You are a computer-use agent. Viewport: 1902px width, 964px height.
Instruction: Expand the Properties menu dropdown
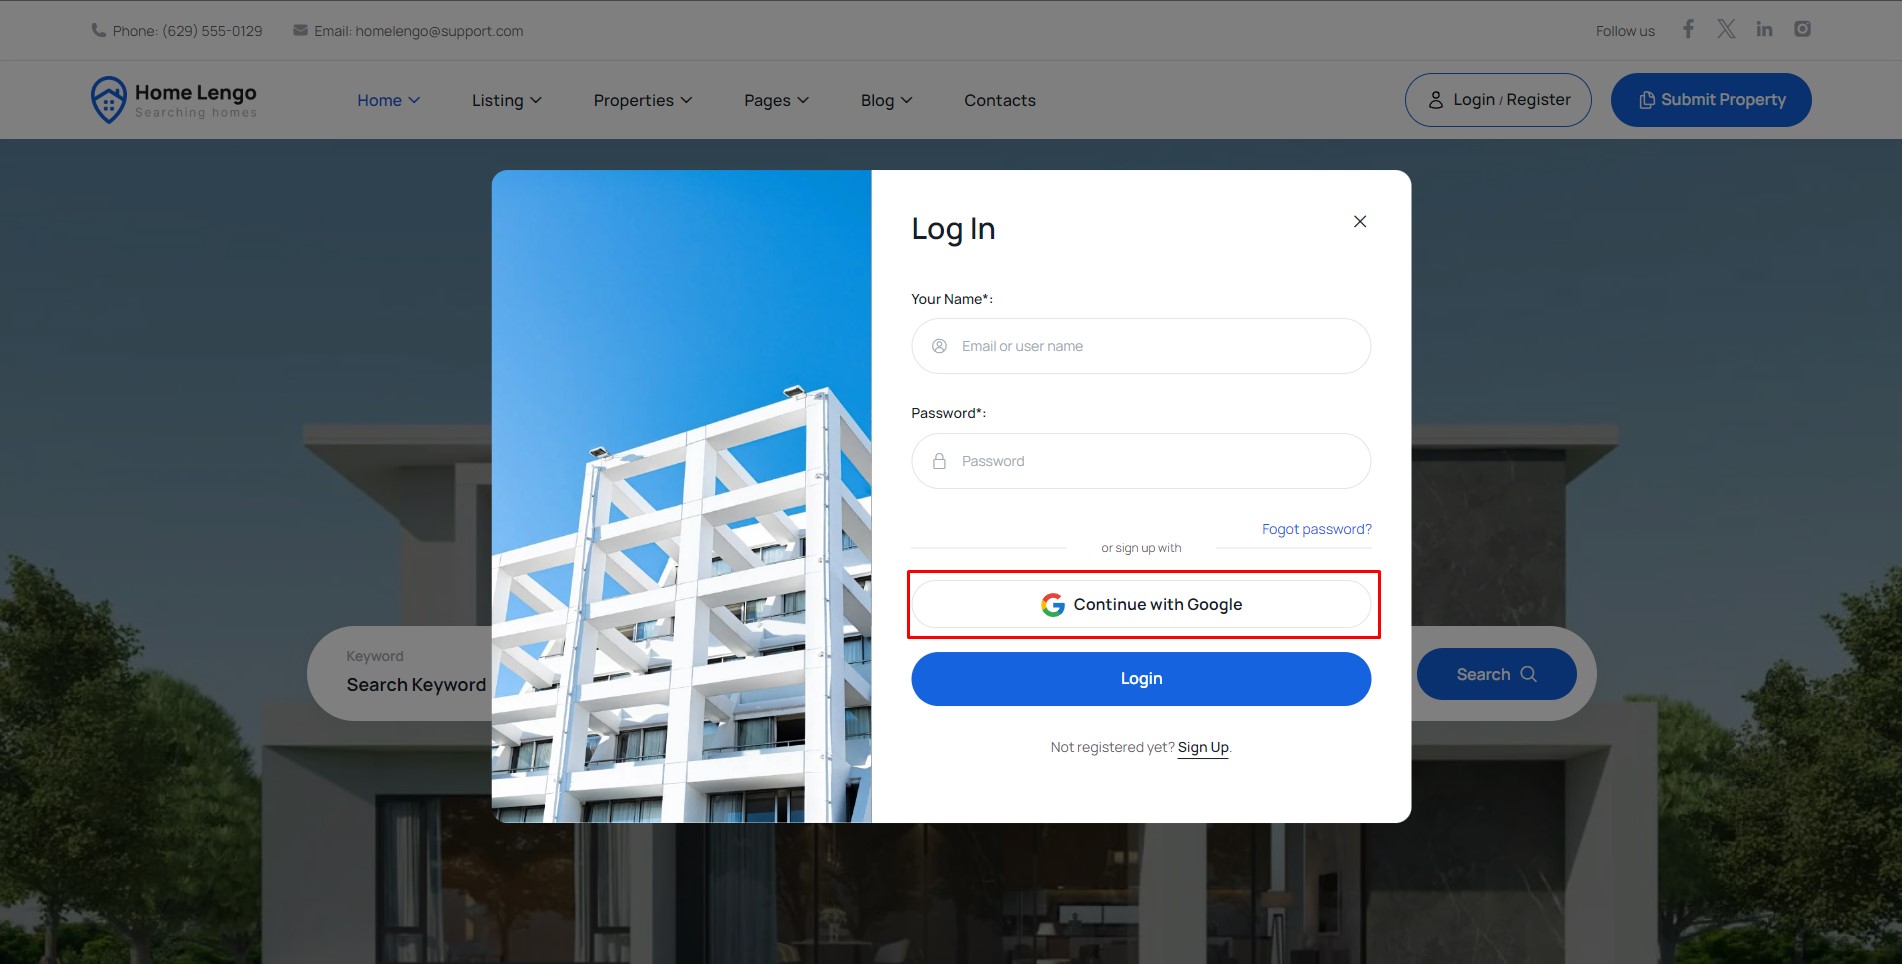point(642,100)
